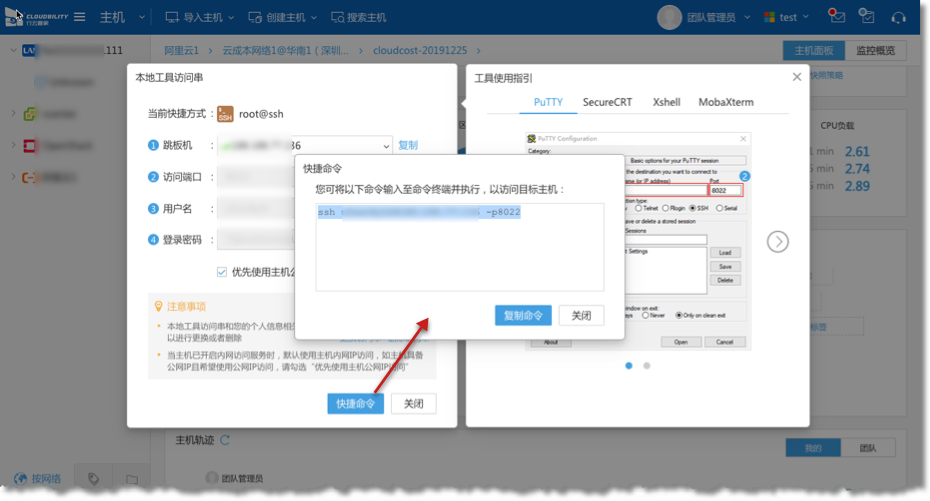Click the first carousel dot indicator
This screenshot has width=930, height=501.
pos(629,366)
